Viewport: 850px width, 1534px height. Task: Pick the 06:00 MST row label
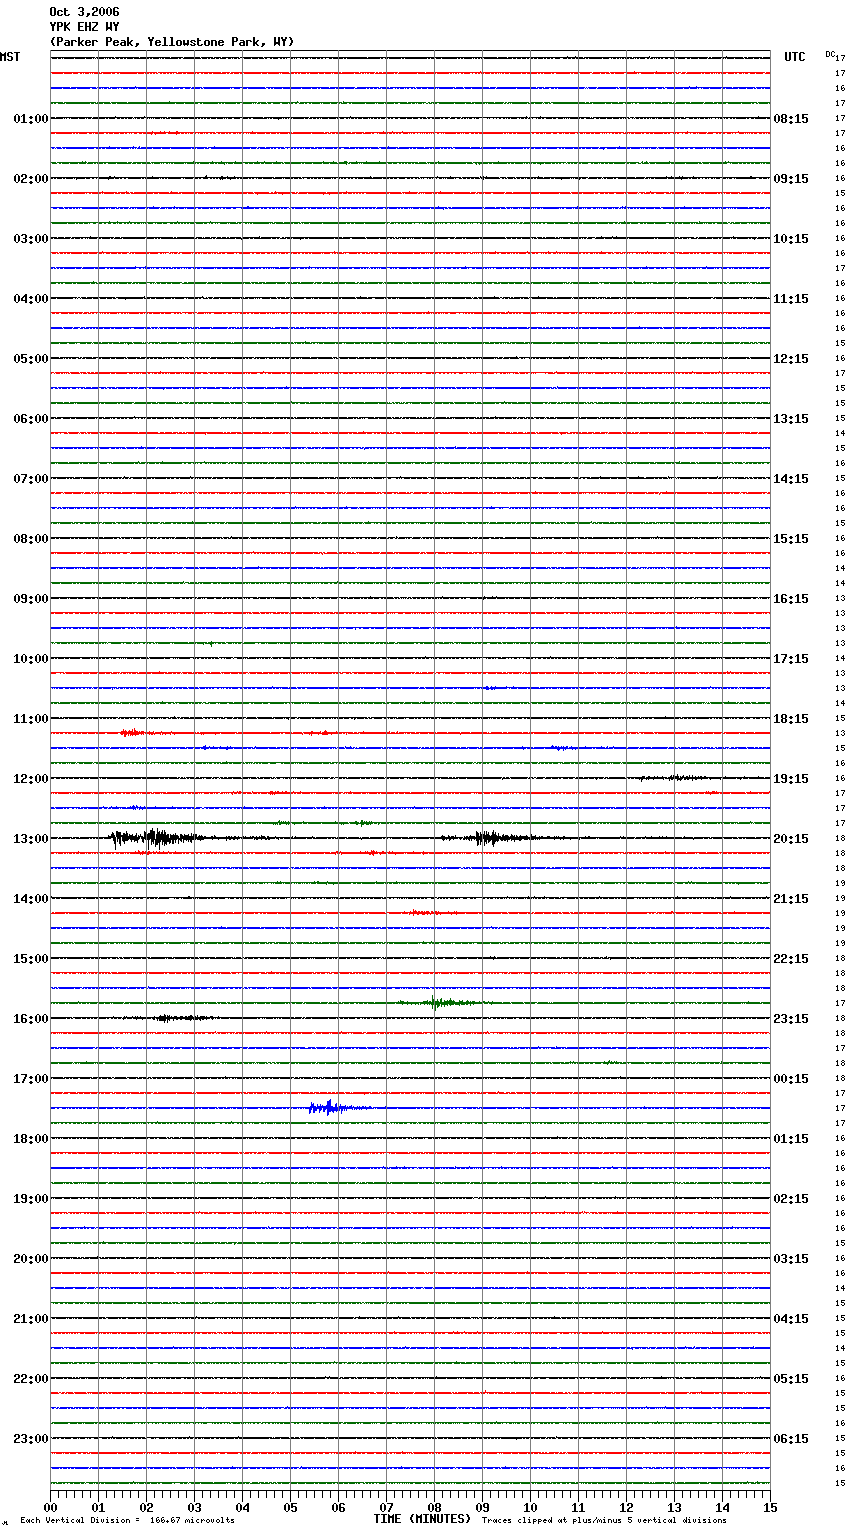[x=31, y=419]
